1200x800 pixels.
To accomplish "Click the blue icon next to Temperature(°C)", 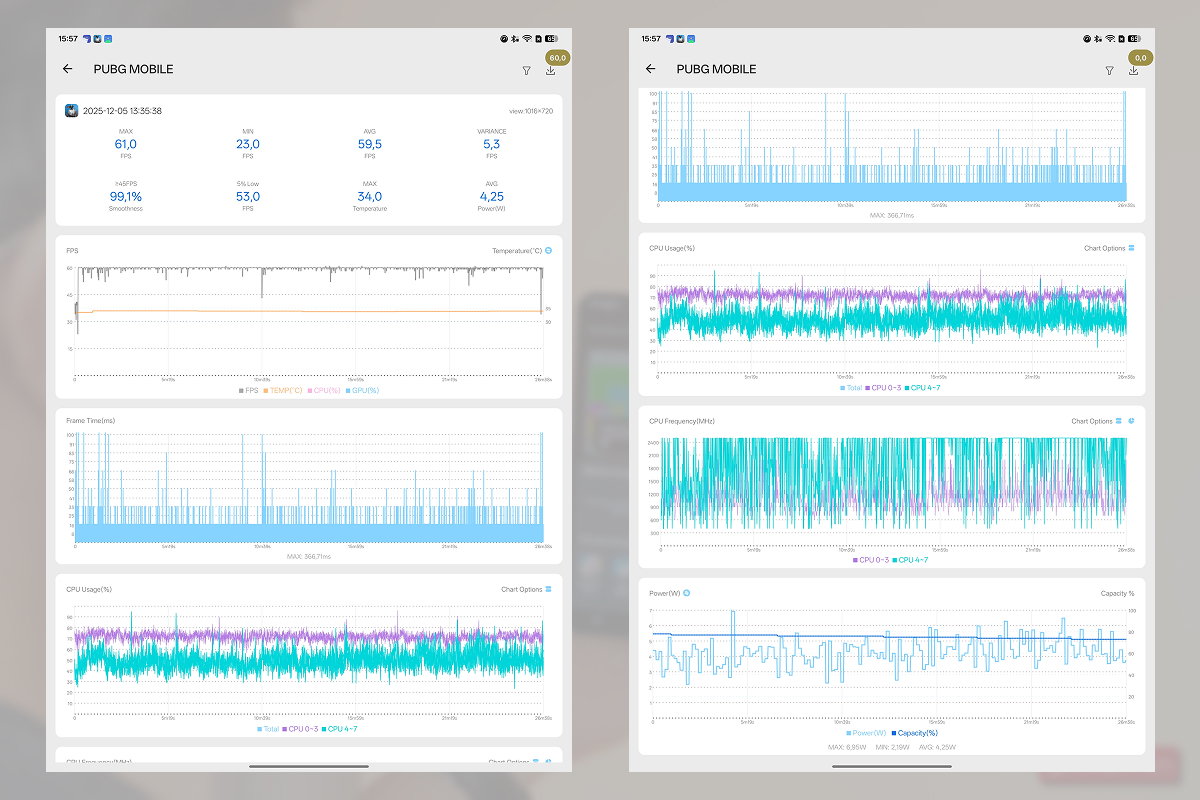I will point(548,251).
